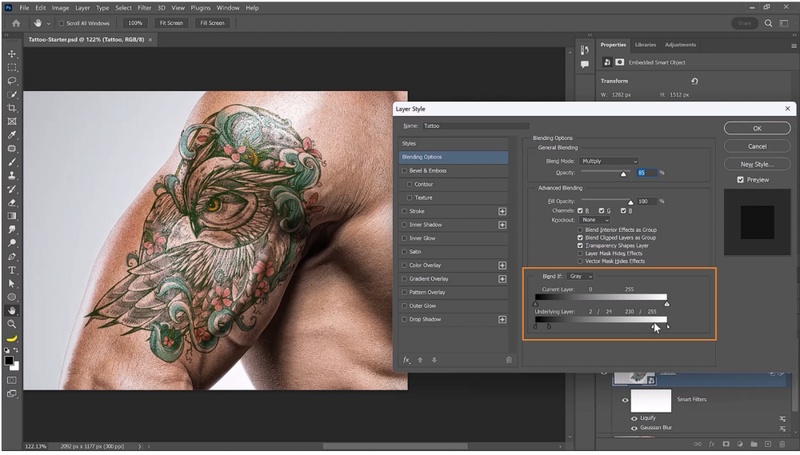Select the Zoom tool in toolbar
The width and height of the screenshot is (800, 455).
[x=12, y=324]
